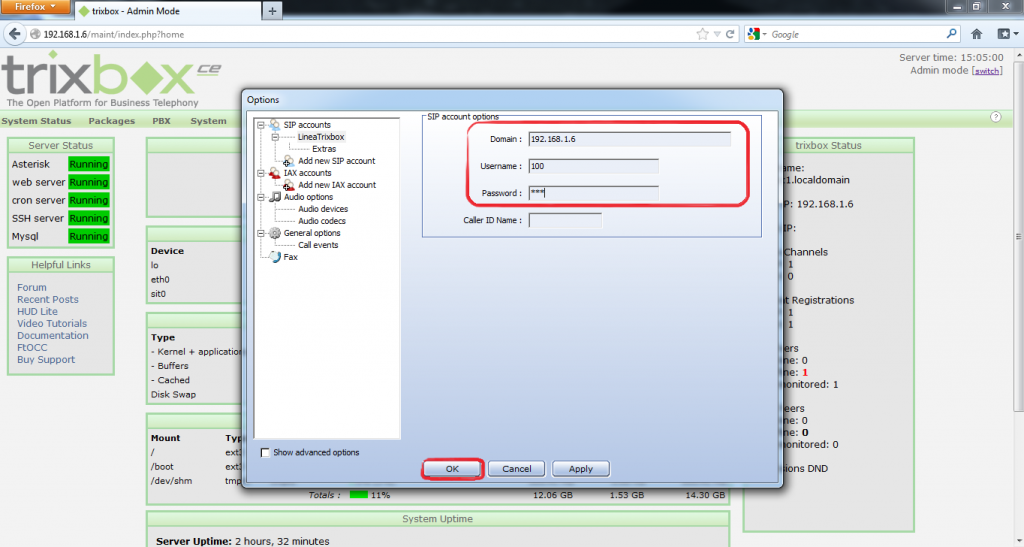Click the Username input field
The width and height of the screenshot is (1024, 547).
pos(594,166)
